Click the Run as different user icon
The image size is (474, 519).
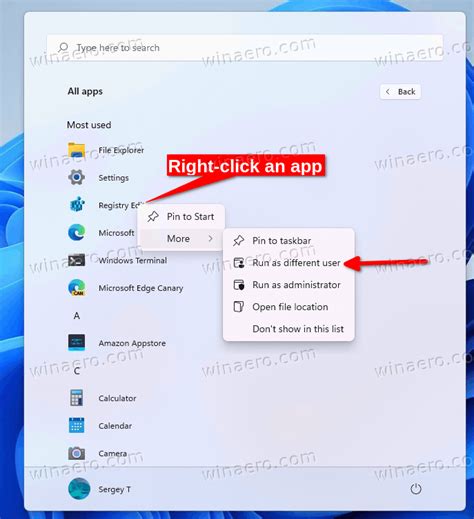click(x=239, y=263)
